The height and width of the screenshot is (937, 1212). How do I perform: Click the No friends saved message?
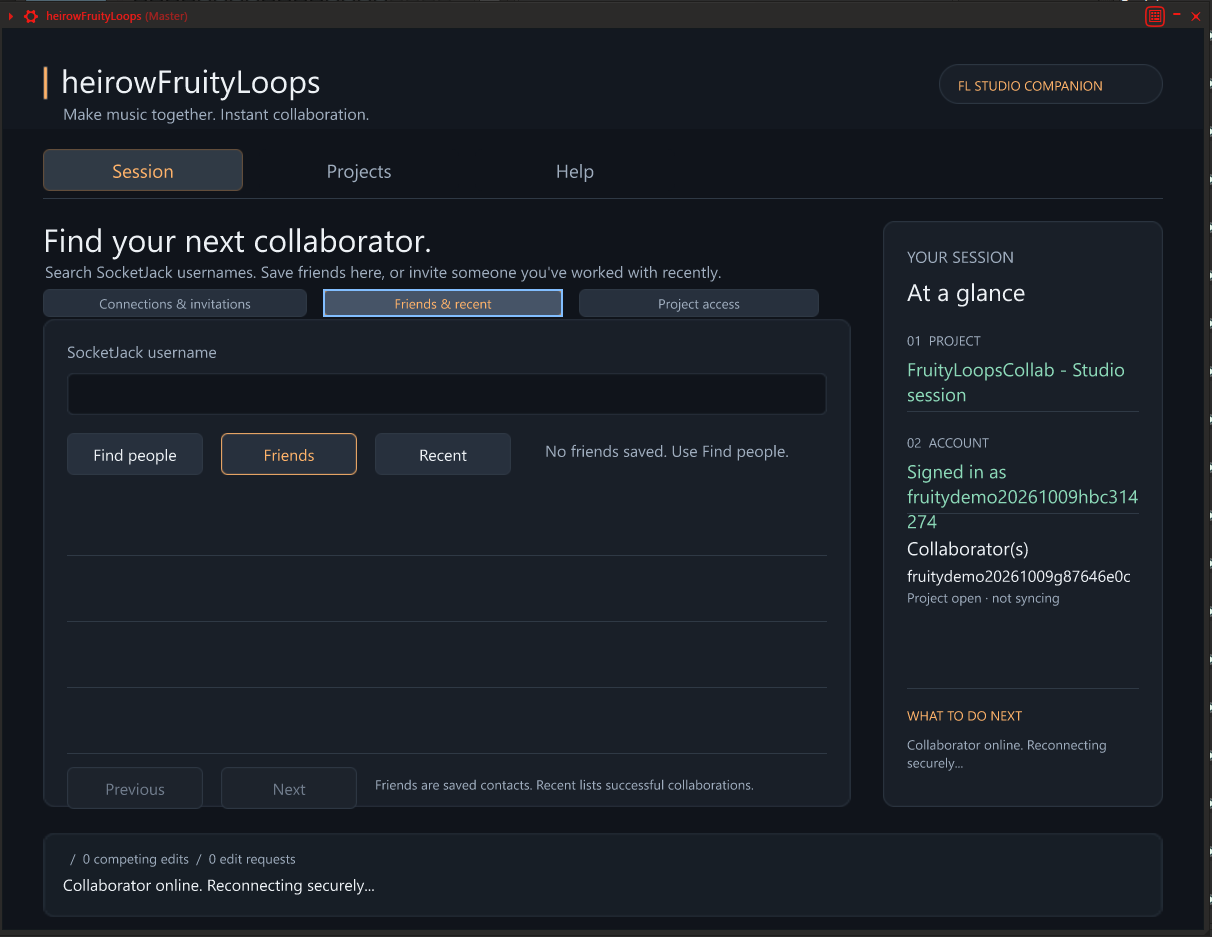667,452
